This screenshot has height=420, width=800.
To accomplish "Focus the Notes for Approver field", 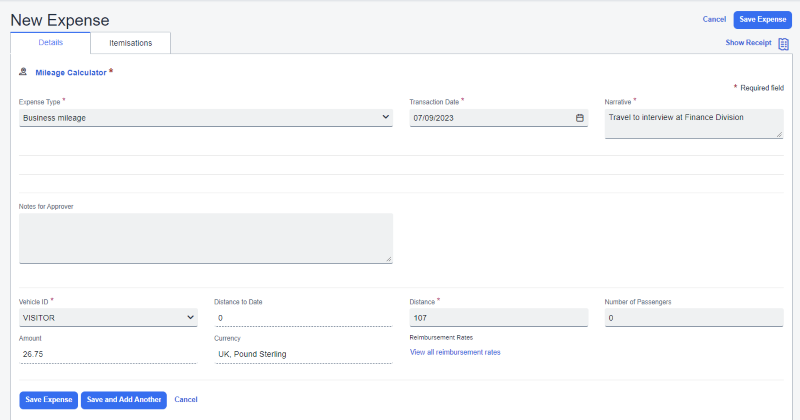I will 205,238.
